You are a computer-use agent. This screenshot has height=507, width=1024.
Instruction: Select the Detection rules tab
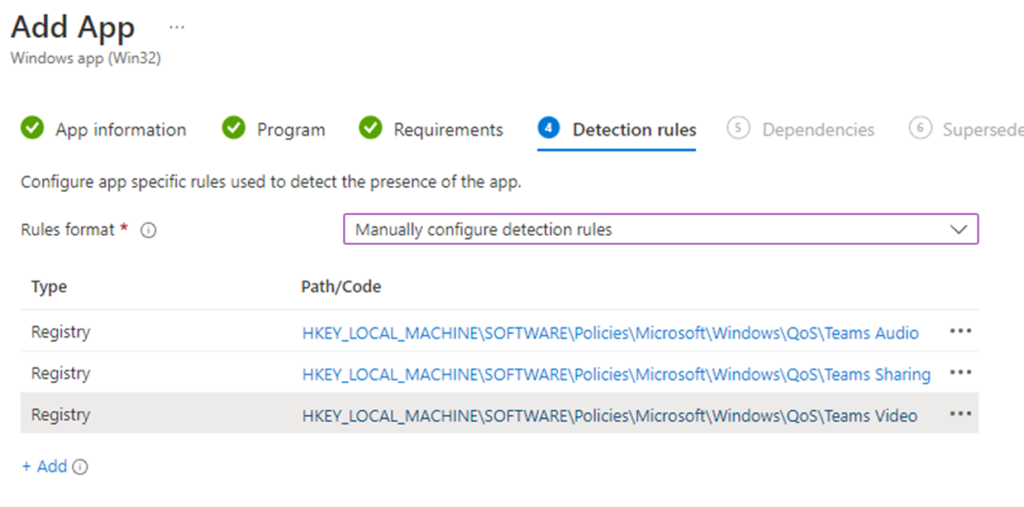(x=633, y=130)
